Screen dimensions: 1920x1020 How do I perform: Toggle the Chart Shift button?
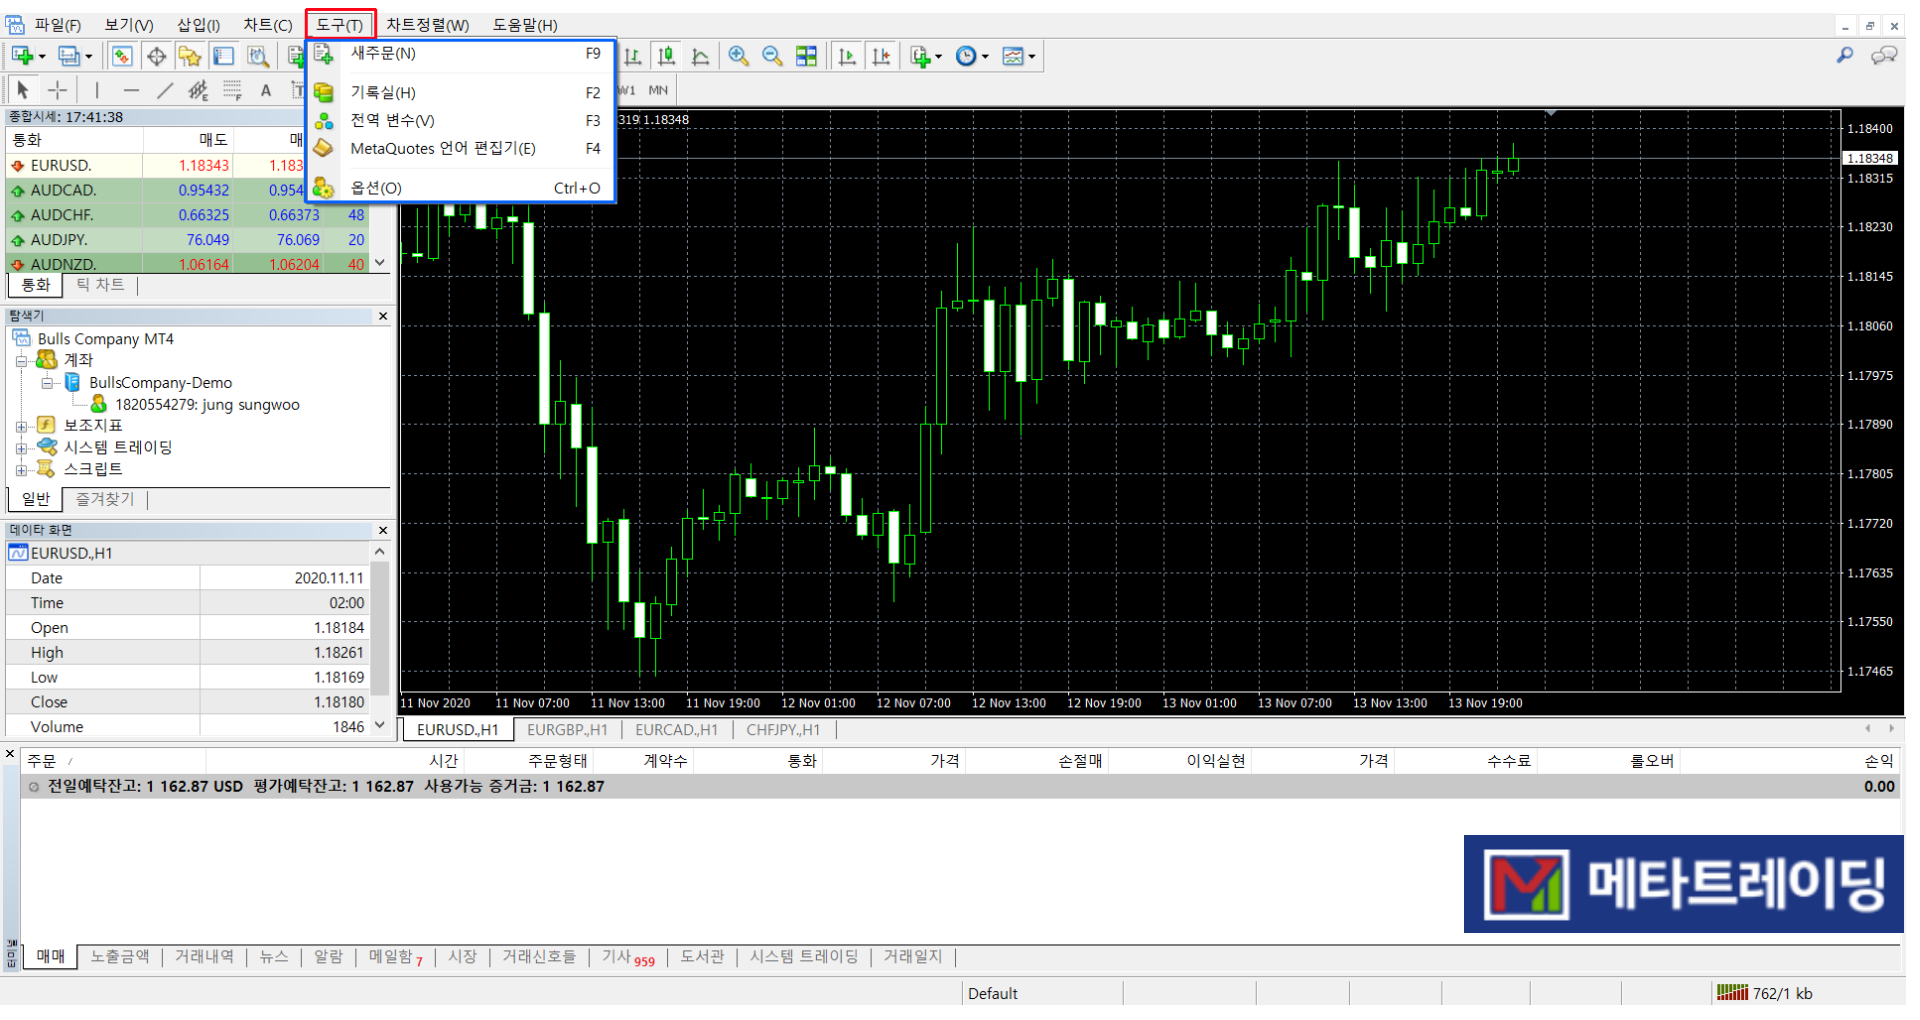[881, 56]
